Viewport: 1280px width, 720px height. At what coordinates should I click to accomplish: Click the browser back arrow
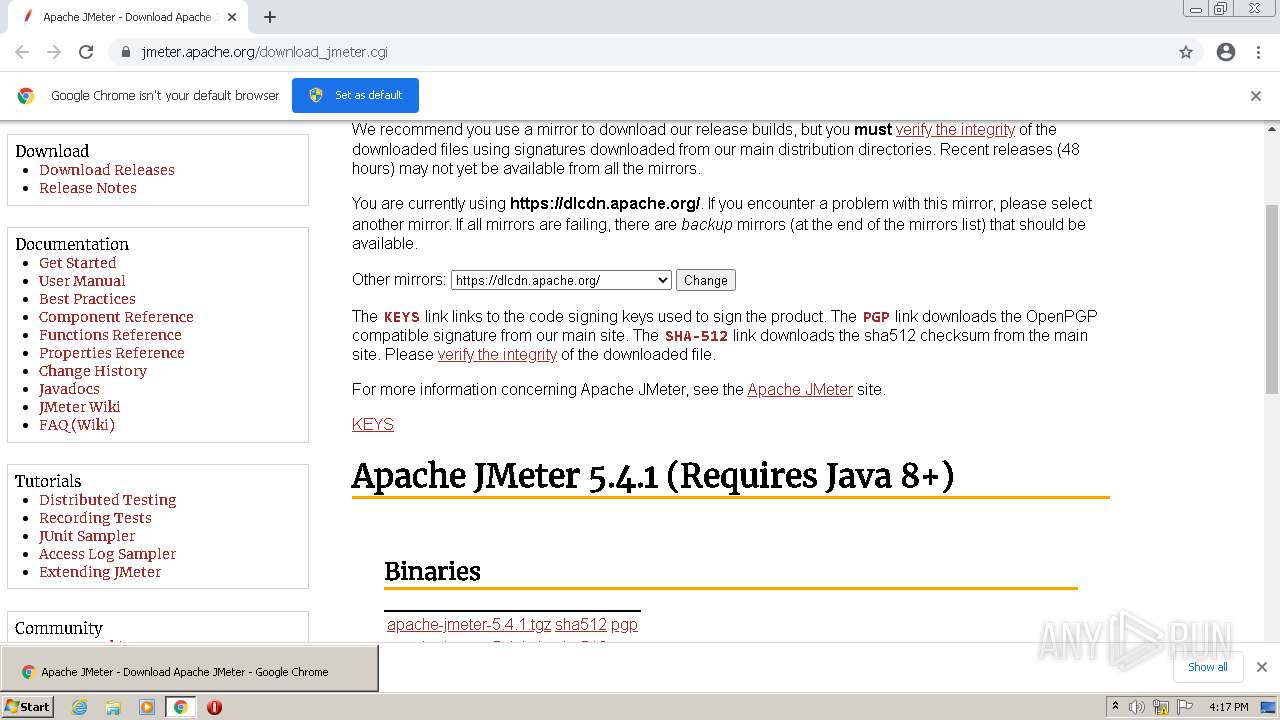22,52
